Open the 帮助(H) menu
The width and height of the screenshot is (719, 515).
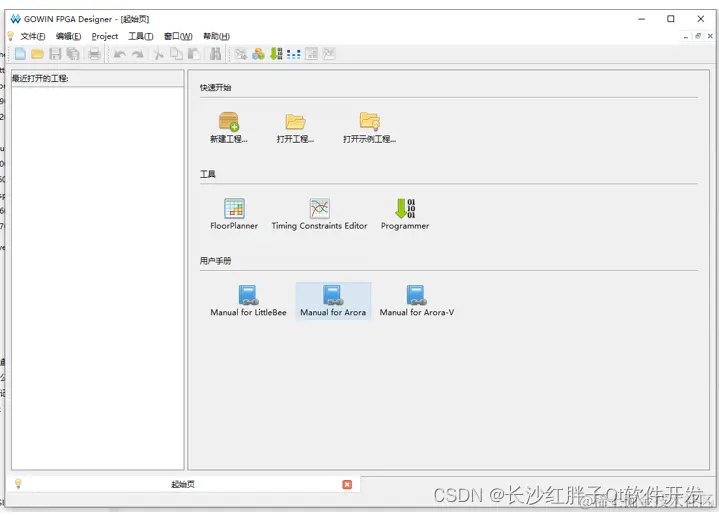216,36
